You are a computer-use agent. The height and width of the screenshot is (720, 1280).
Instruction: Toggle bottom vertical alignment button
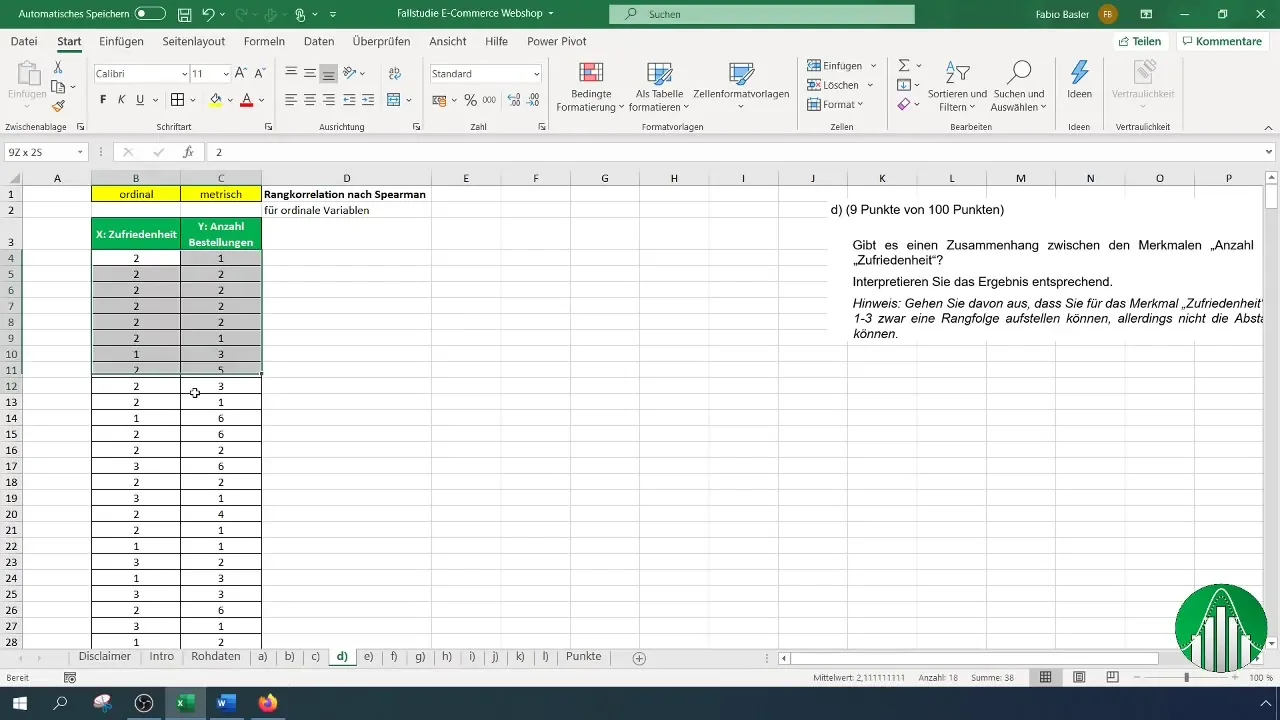point(329,74)
